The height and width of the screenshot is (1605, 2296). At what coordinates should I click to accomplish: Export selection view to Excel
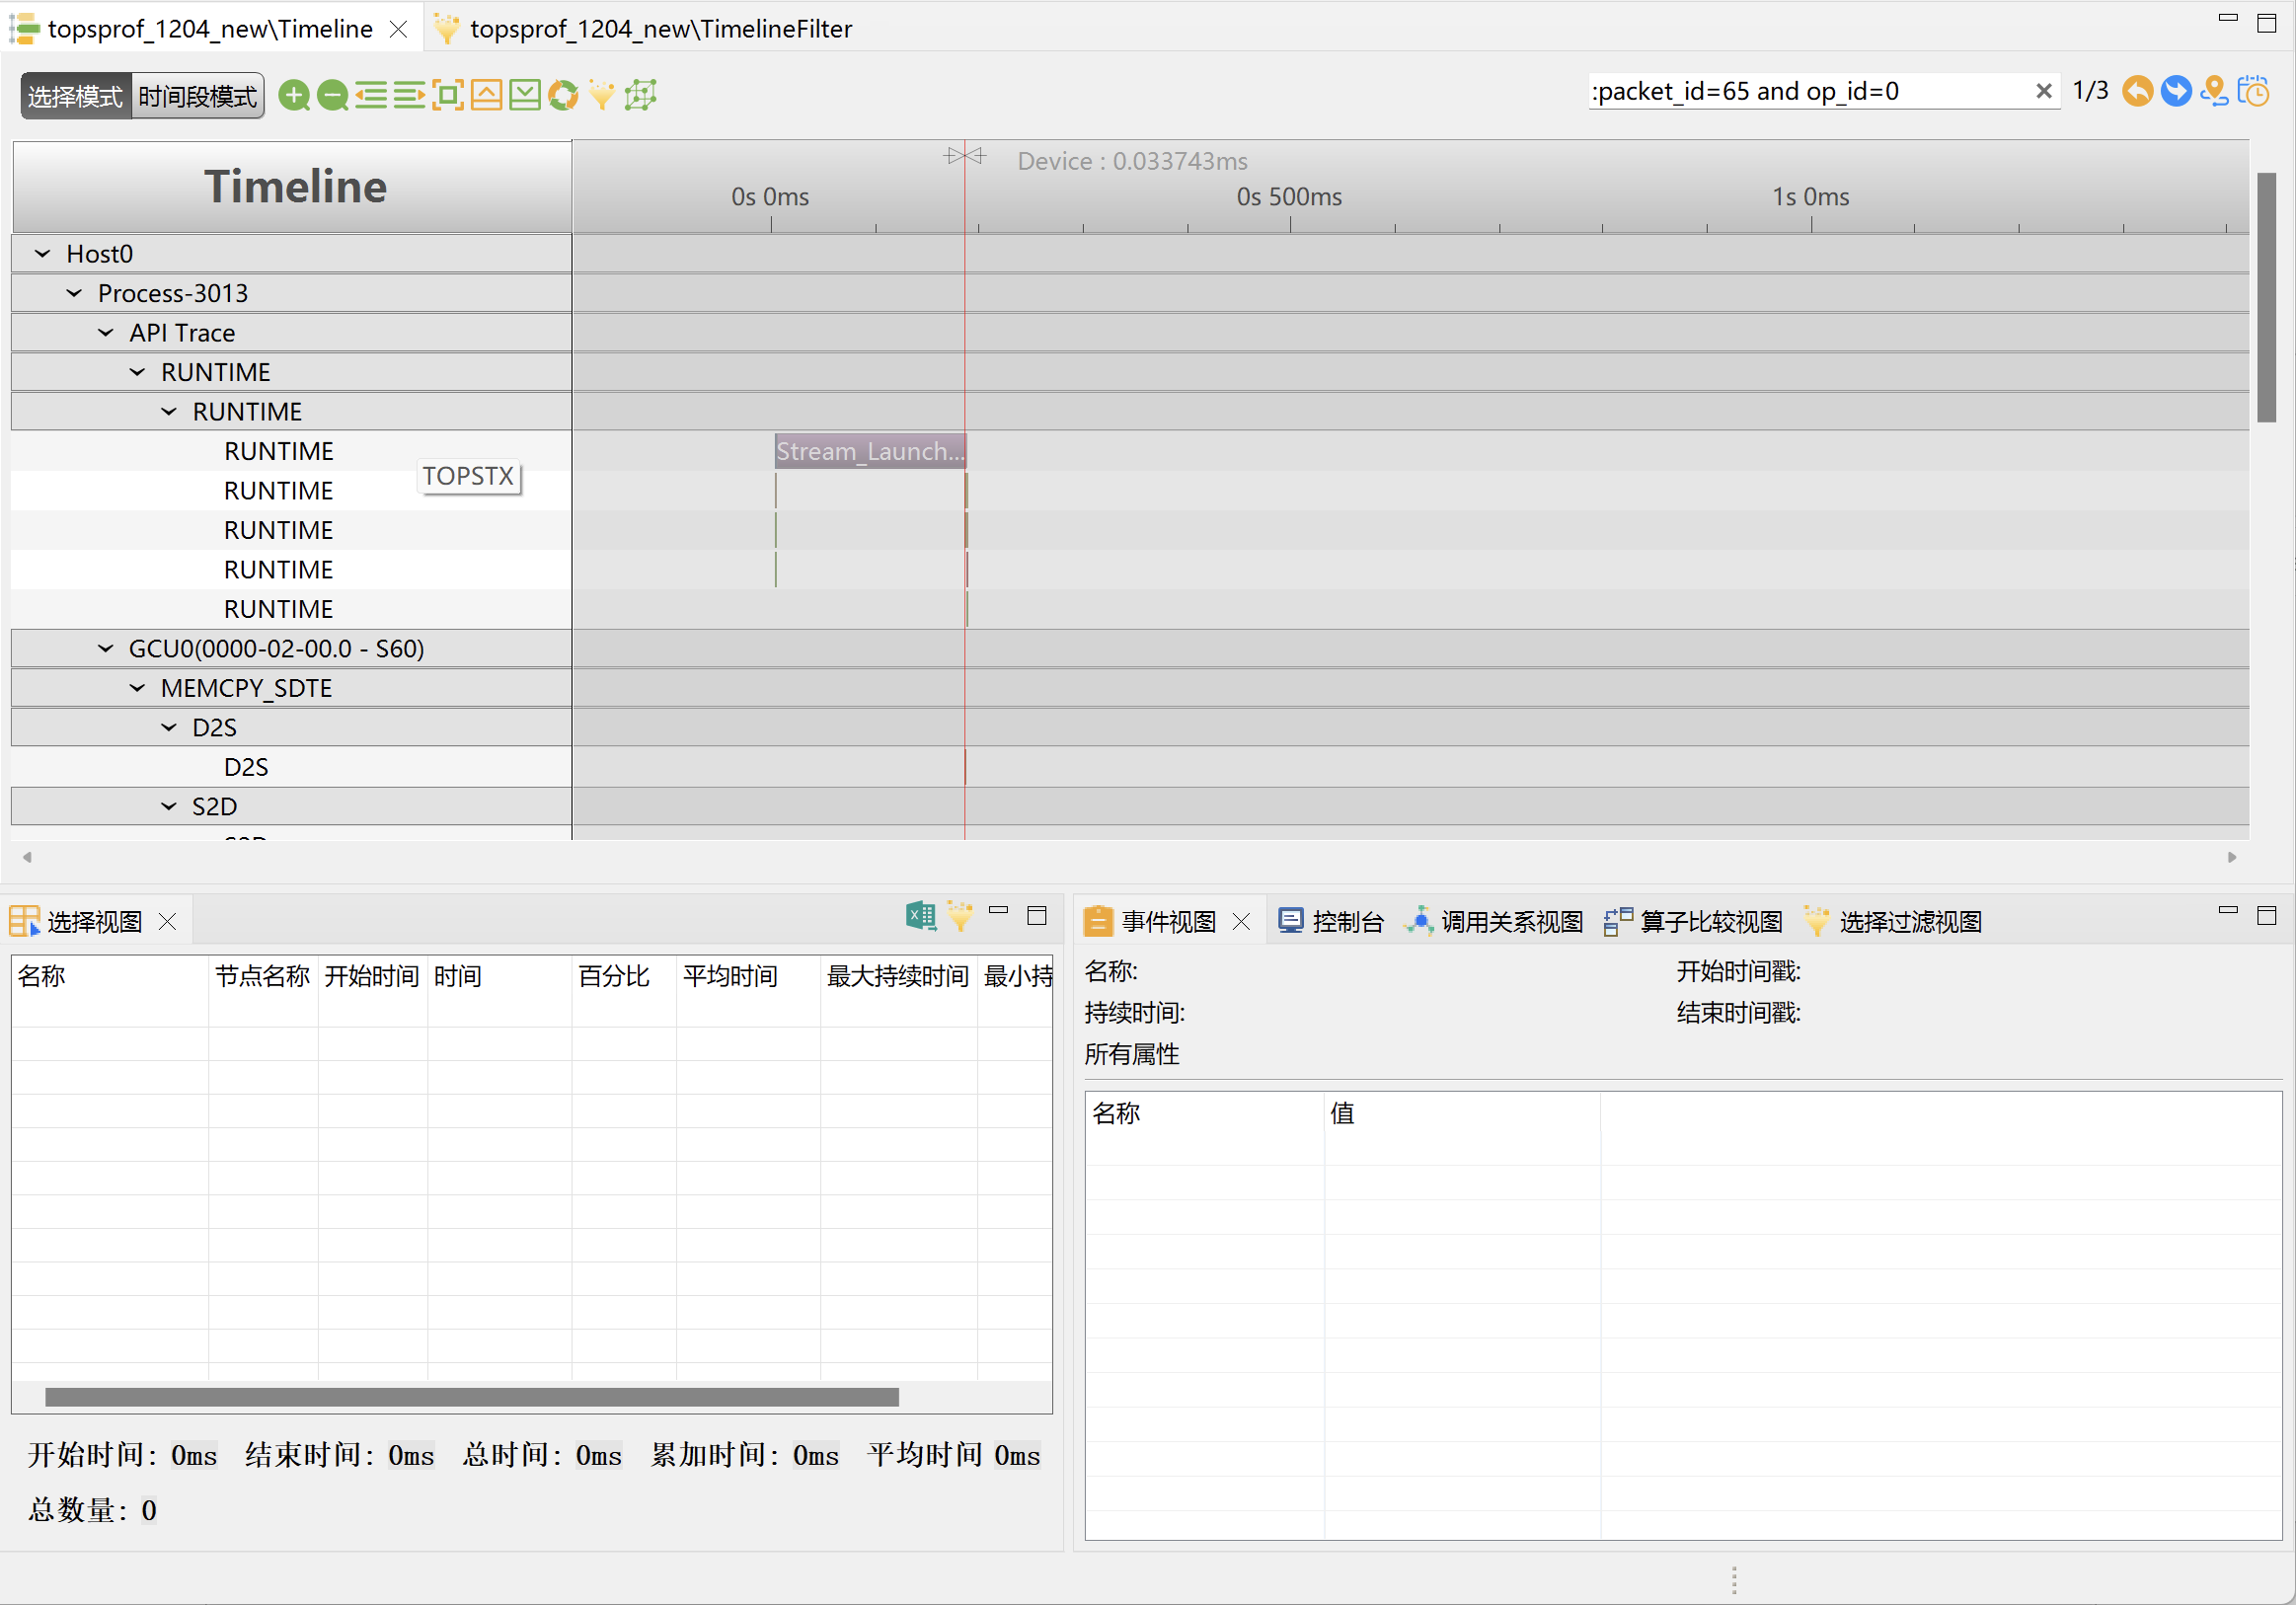(x=921, y=916)
